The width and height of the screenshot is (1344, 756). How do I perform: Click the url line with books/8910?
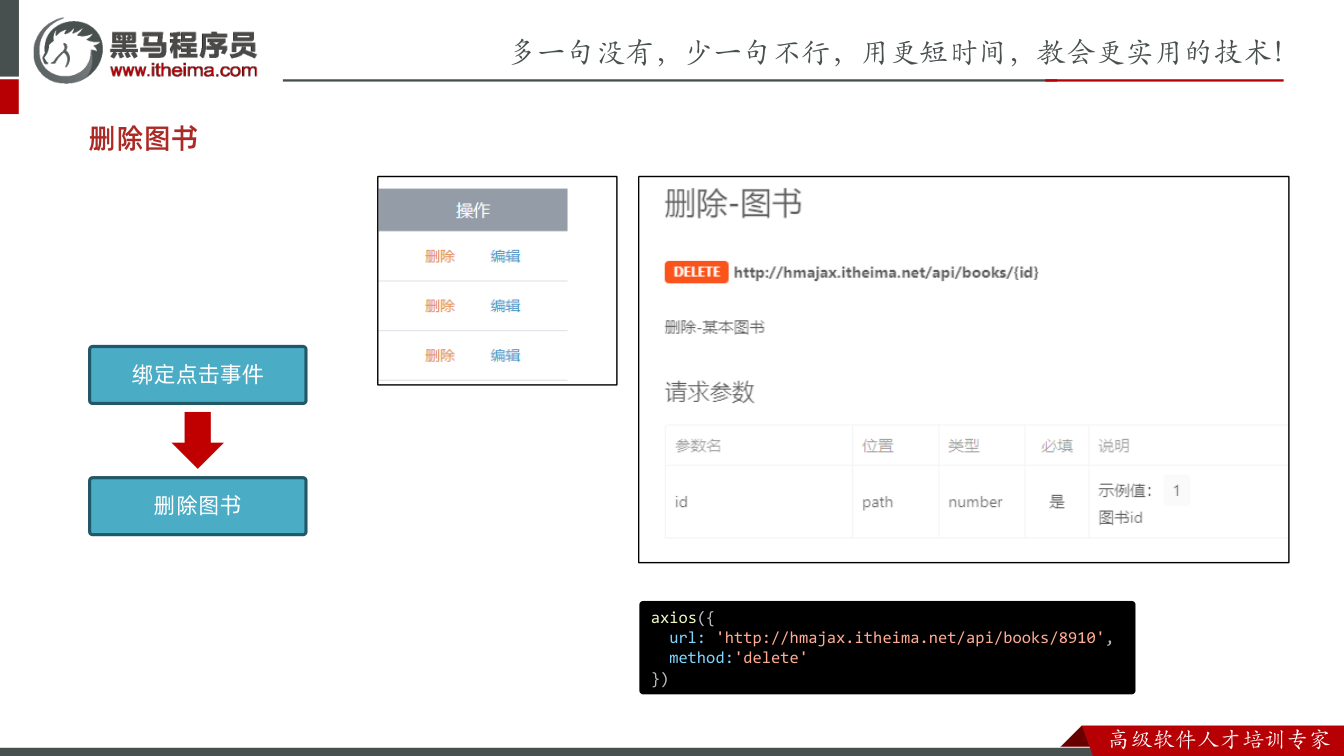click(891, 638)
